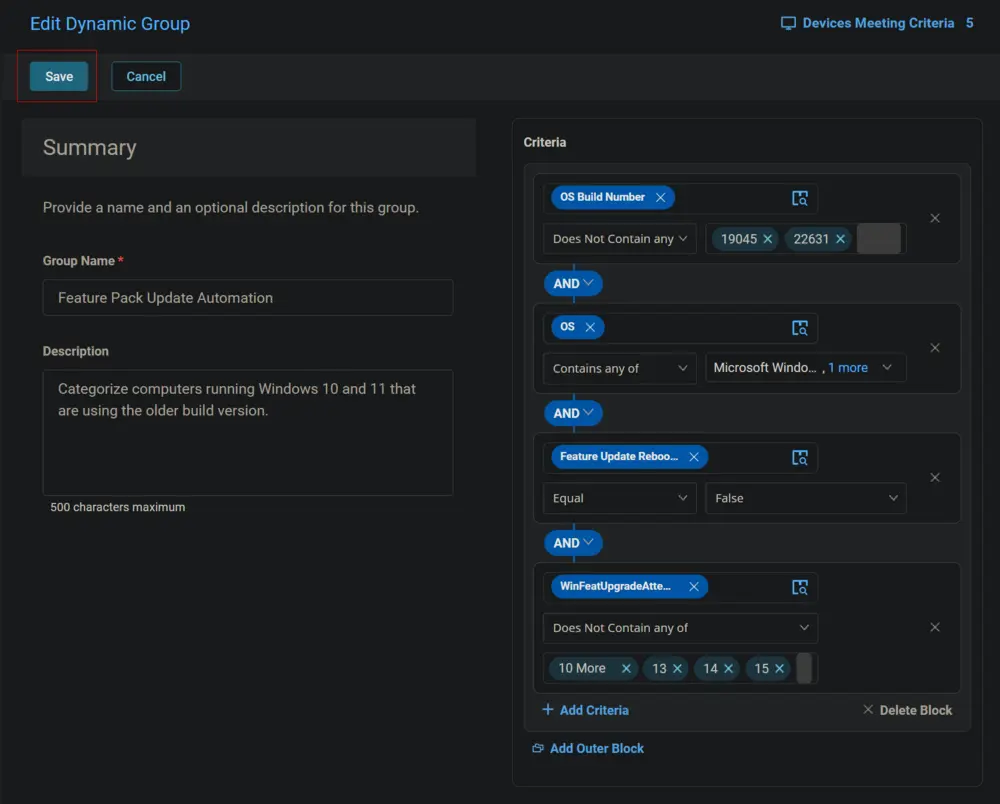Change AND operator below OS Build Number
Image resolution: width=1000 pixels, height=804 pixels.
pos(573,284)
